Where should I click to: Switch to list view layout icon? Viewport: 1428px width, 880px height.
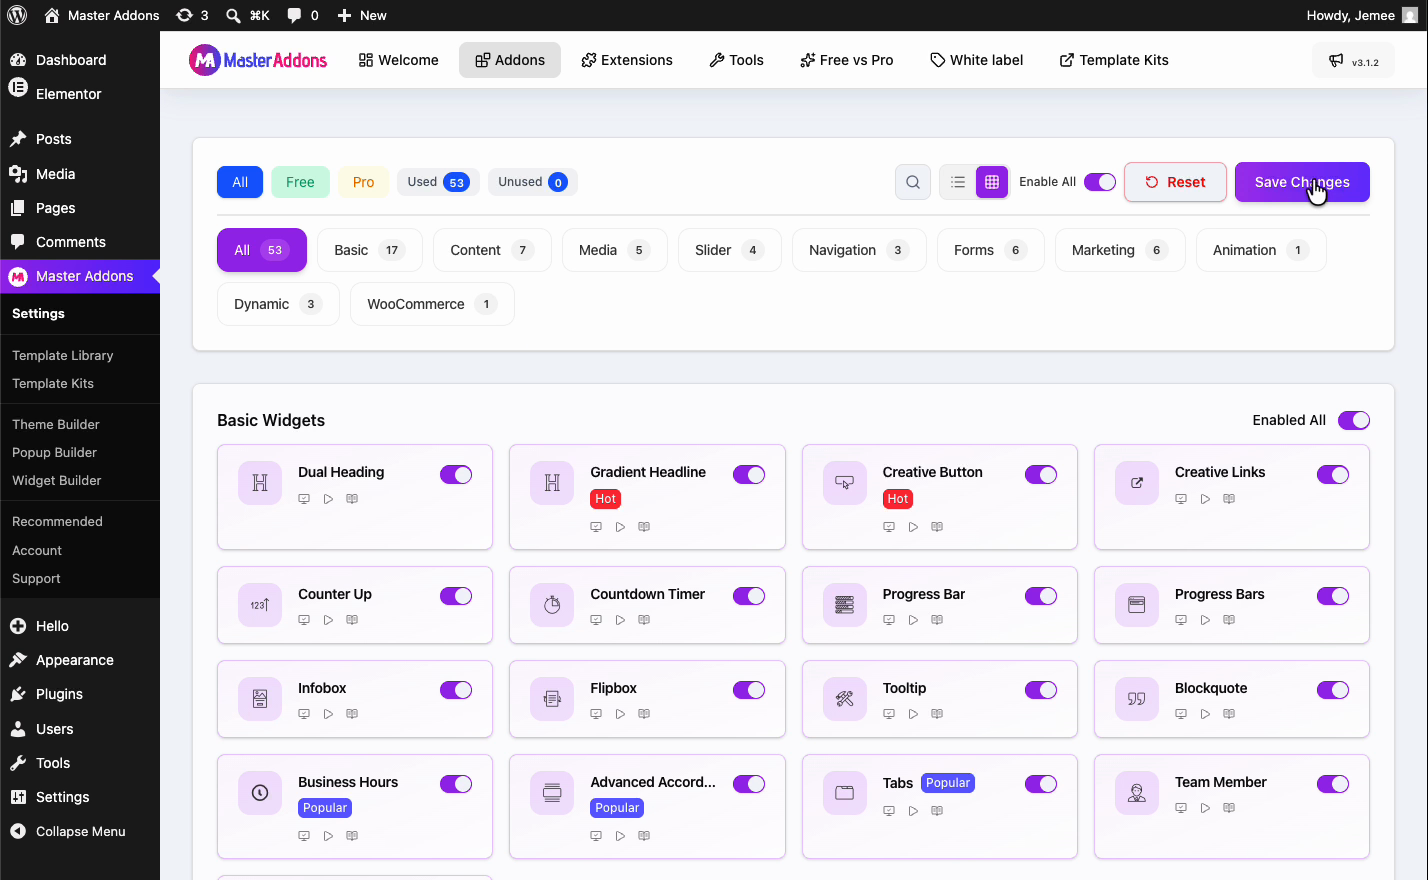[x=958, y=182]
